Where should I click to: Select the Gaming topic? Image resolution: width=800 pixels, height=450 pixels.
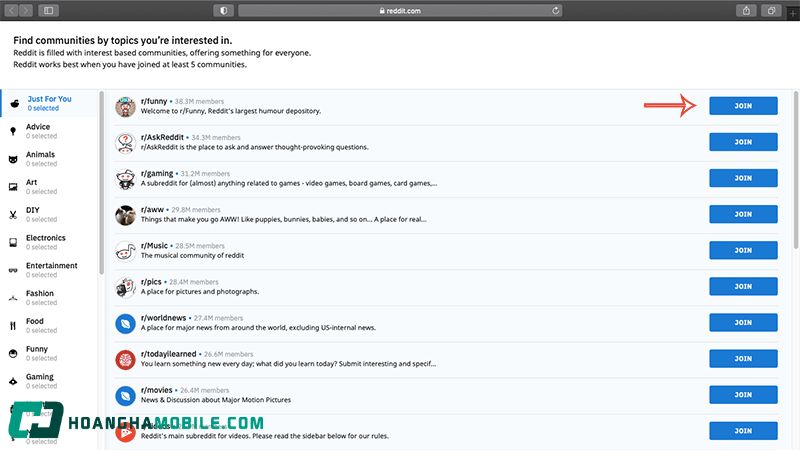pos(49,381)
